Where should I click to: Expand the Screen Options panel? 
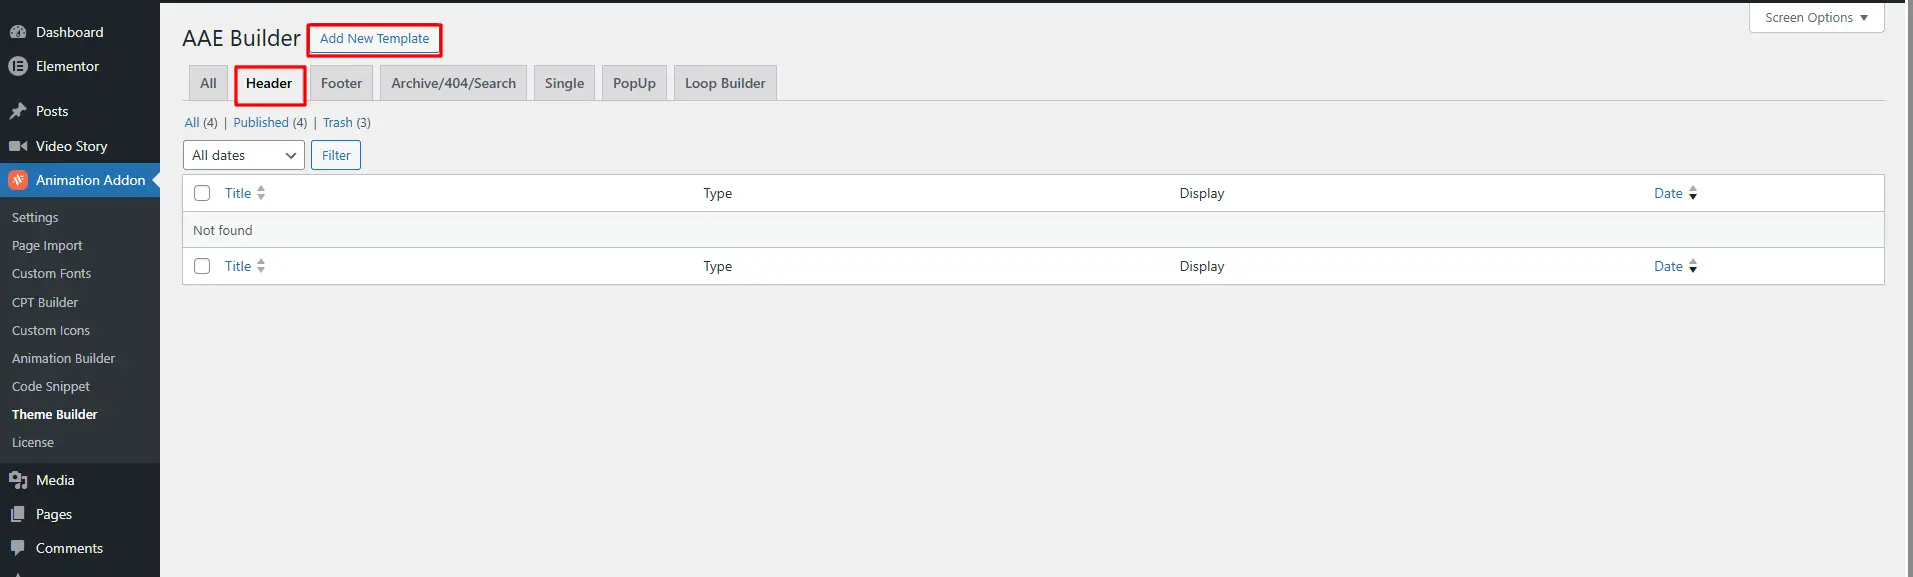point(1816,17)
